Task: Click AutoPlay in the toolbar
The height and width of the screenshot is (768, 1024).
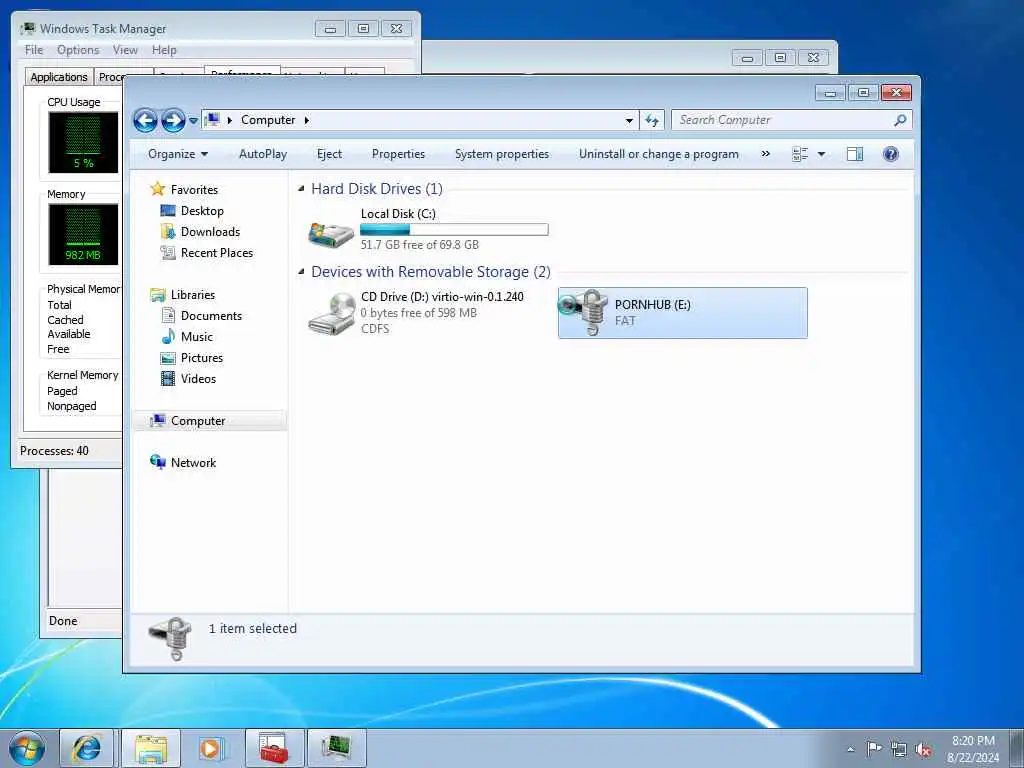Action: [x=263, y=154]
